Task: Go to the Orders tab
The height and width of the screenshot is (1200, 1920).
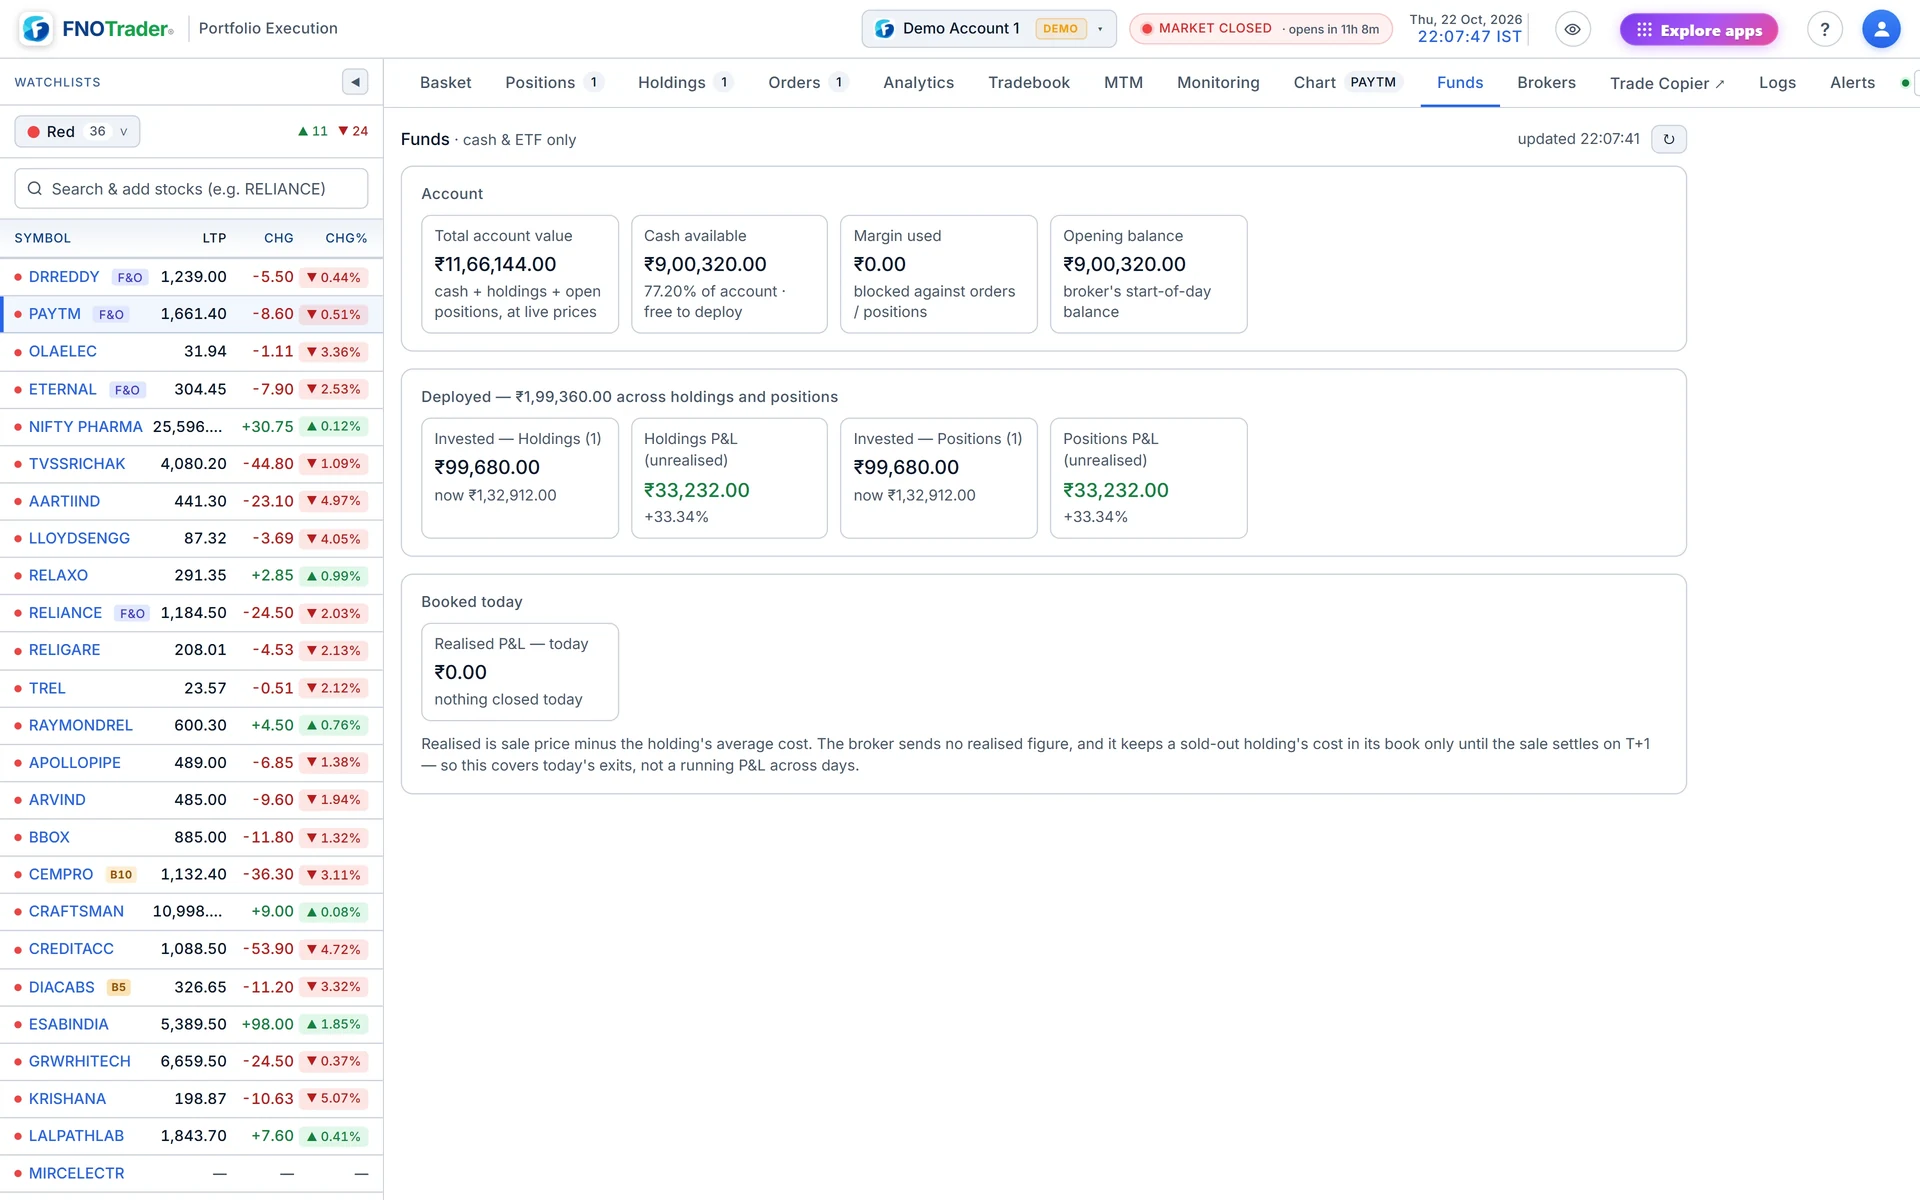Action: (808, 83)
